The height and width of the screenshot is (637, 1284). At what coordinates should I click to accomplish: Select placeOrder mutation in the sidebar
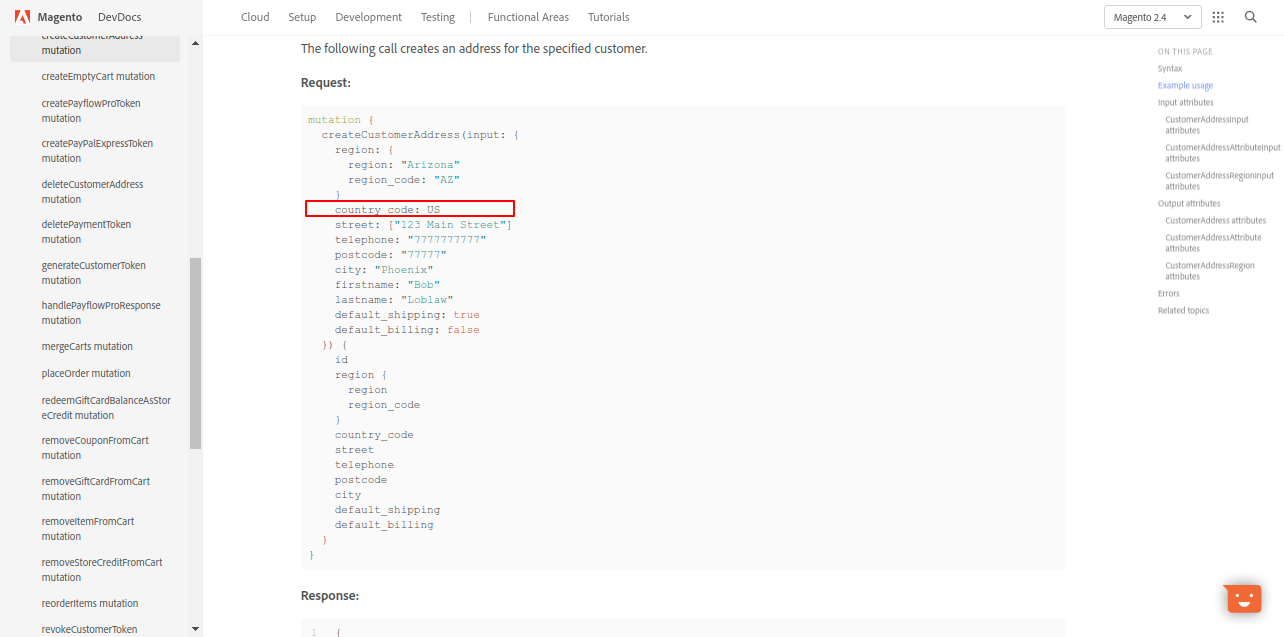point(85,373)
